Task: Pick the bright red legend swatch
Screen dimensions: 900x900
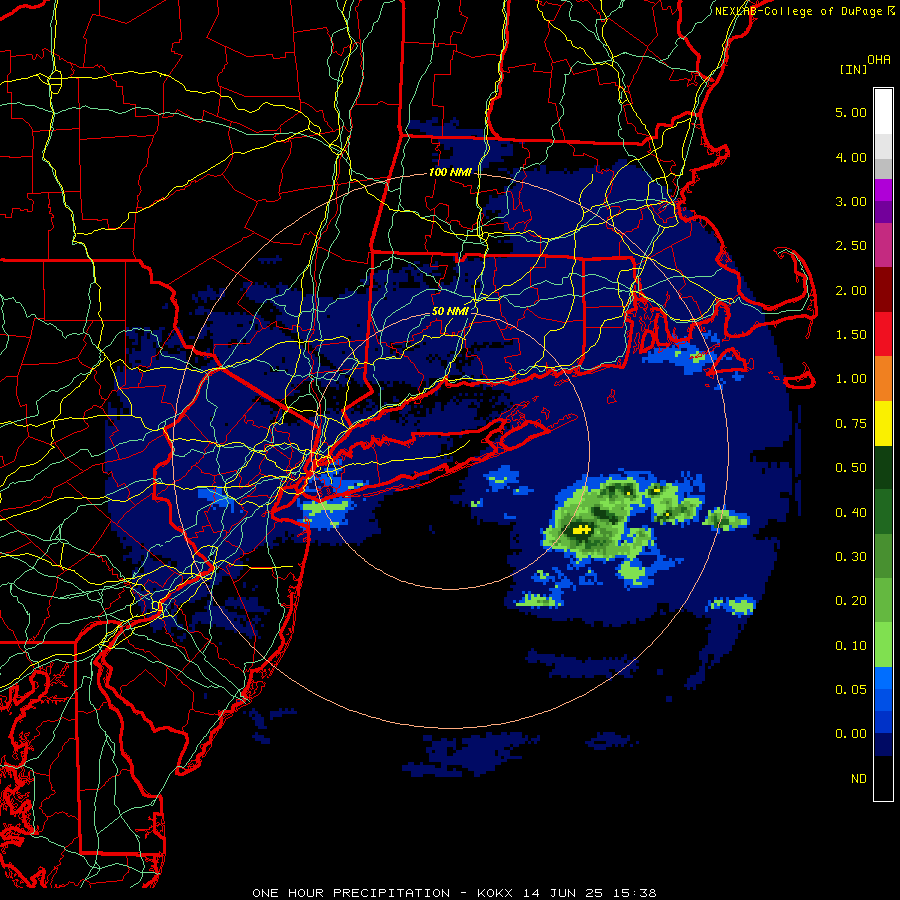Action: pos(883,334)
